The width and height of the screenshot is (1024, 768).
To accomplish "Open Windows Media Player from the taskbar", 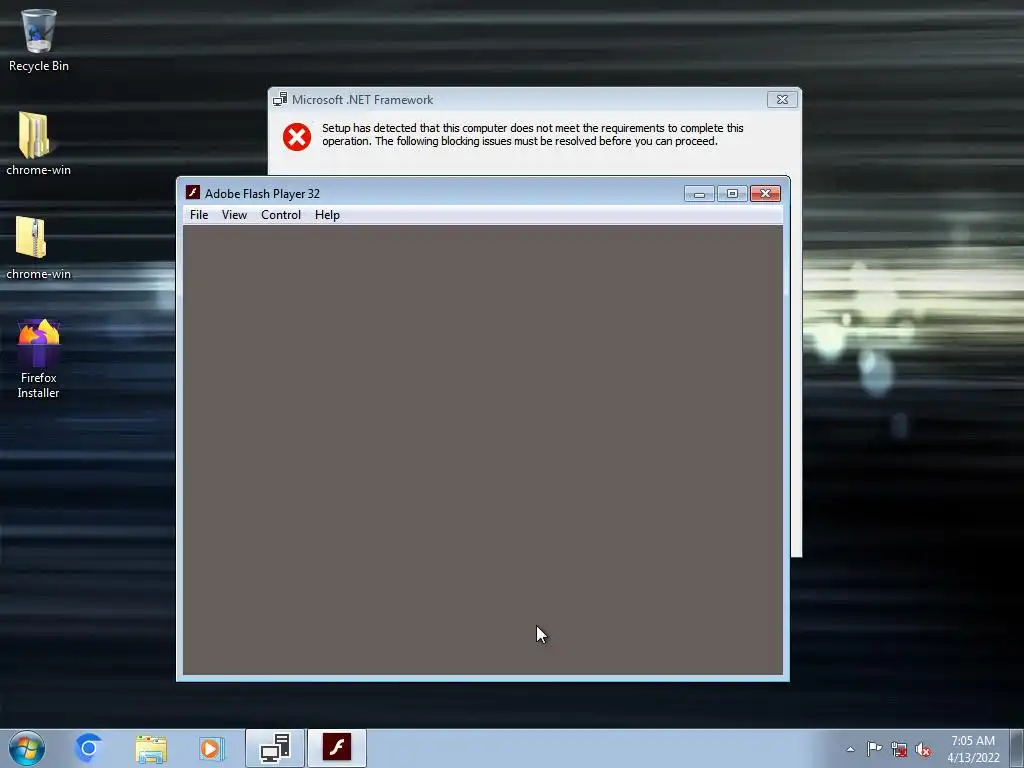I will [212, 748].
